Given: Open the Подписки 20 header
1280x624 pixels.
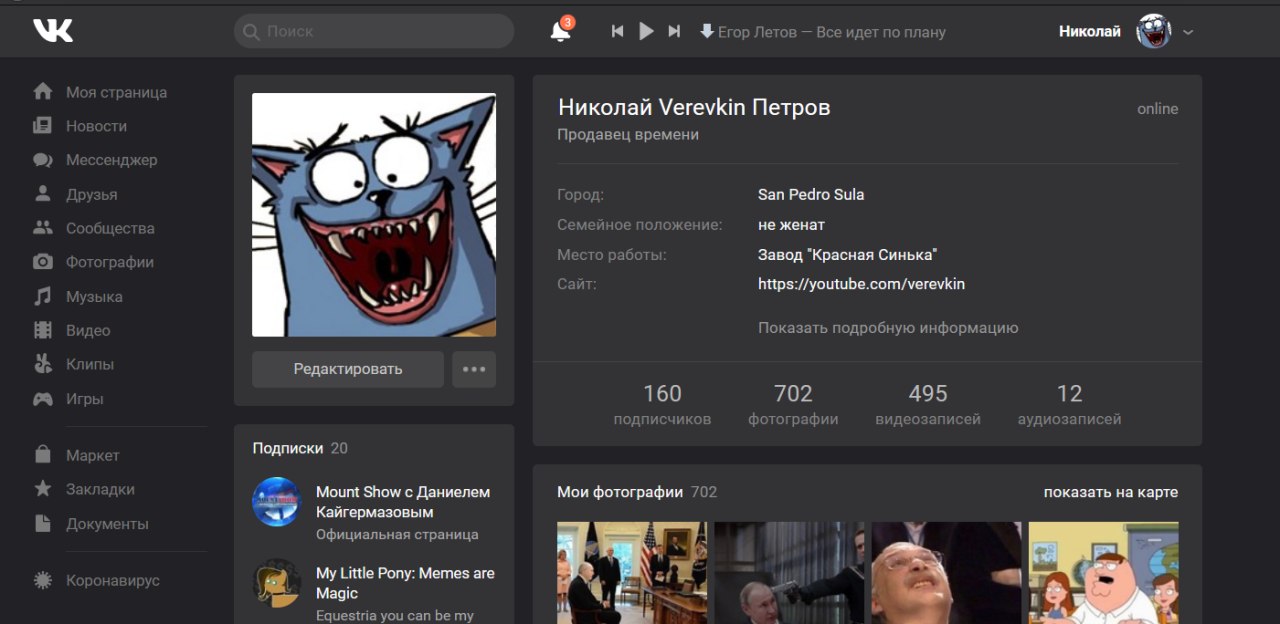Looking at the screenshot, I should [x=300, y=448].
